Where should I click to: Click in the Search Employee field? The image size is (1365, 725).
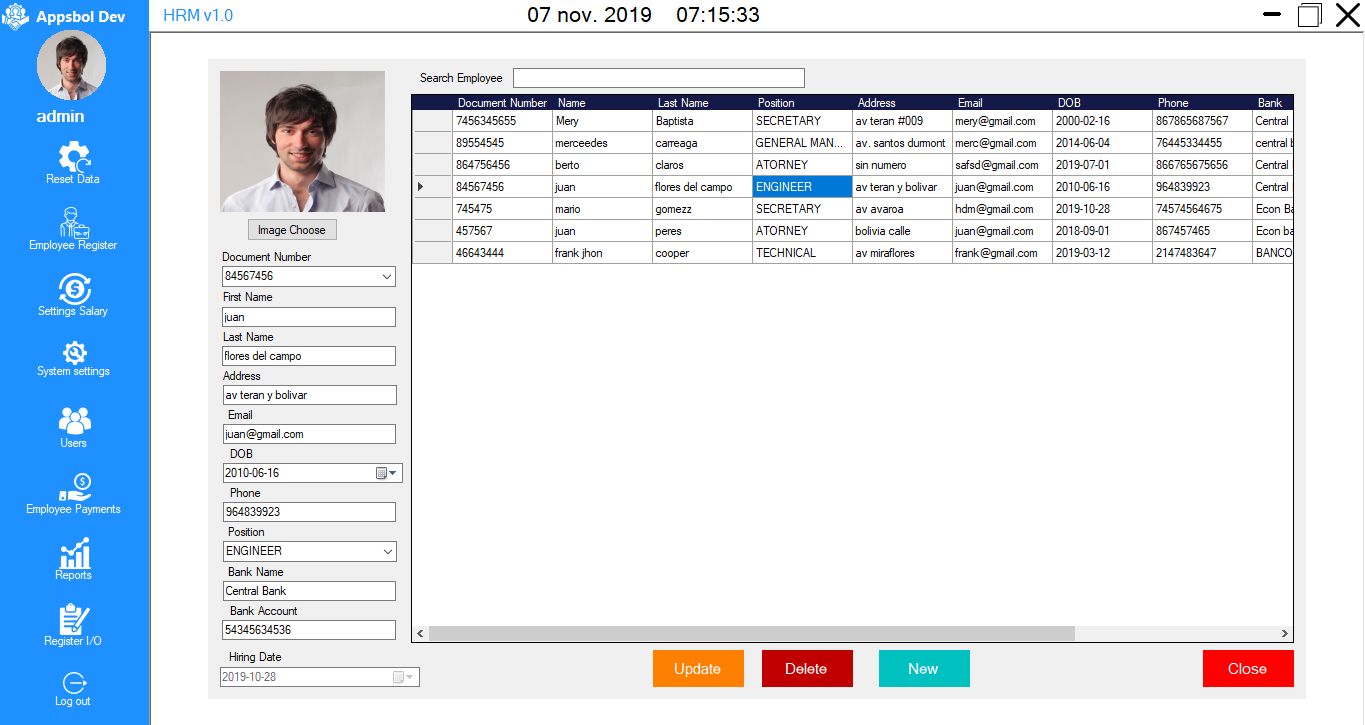pyautogui.click(x=658, y=78)
